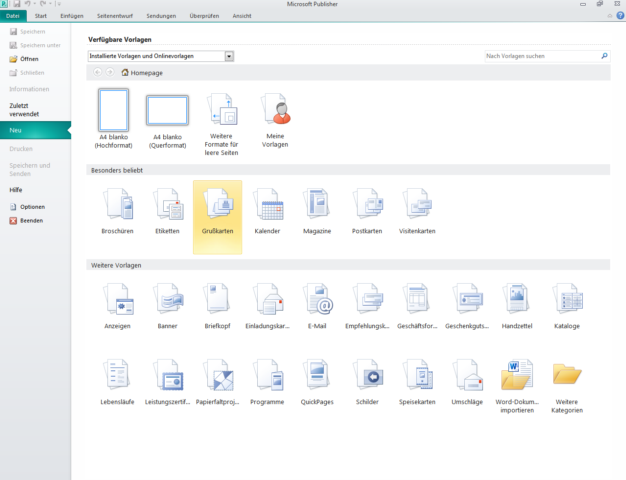The width and height of the screenshot is (626, 480).
Task: Open the Leistungszertifikate templates
Action: [167, 382]
